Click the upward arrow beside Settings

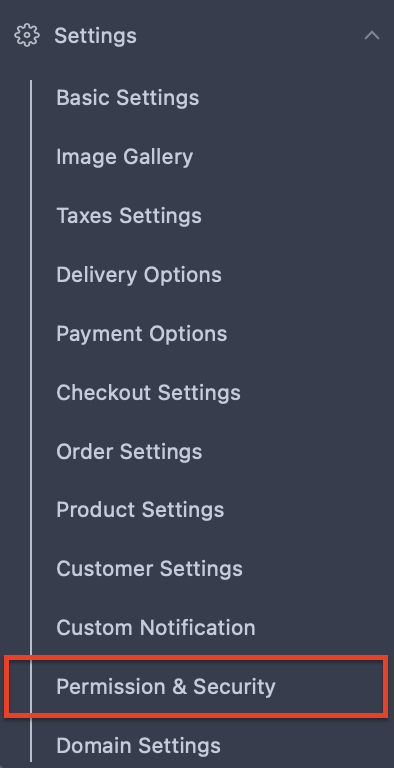pos(372,35)
